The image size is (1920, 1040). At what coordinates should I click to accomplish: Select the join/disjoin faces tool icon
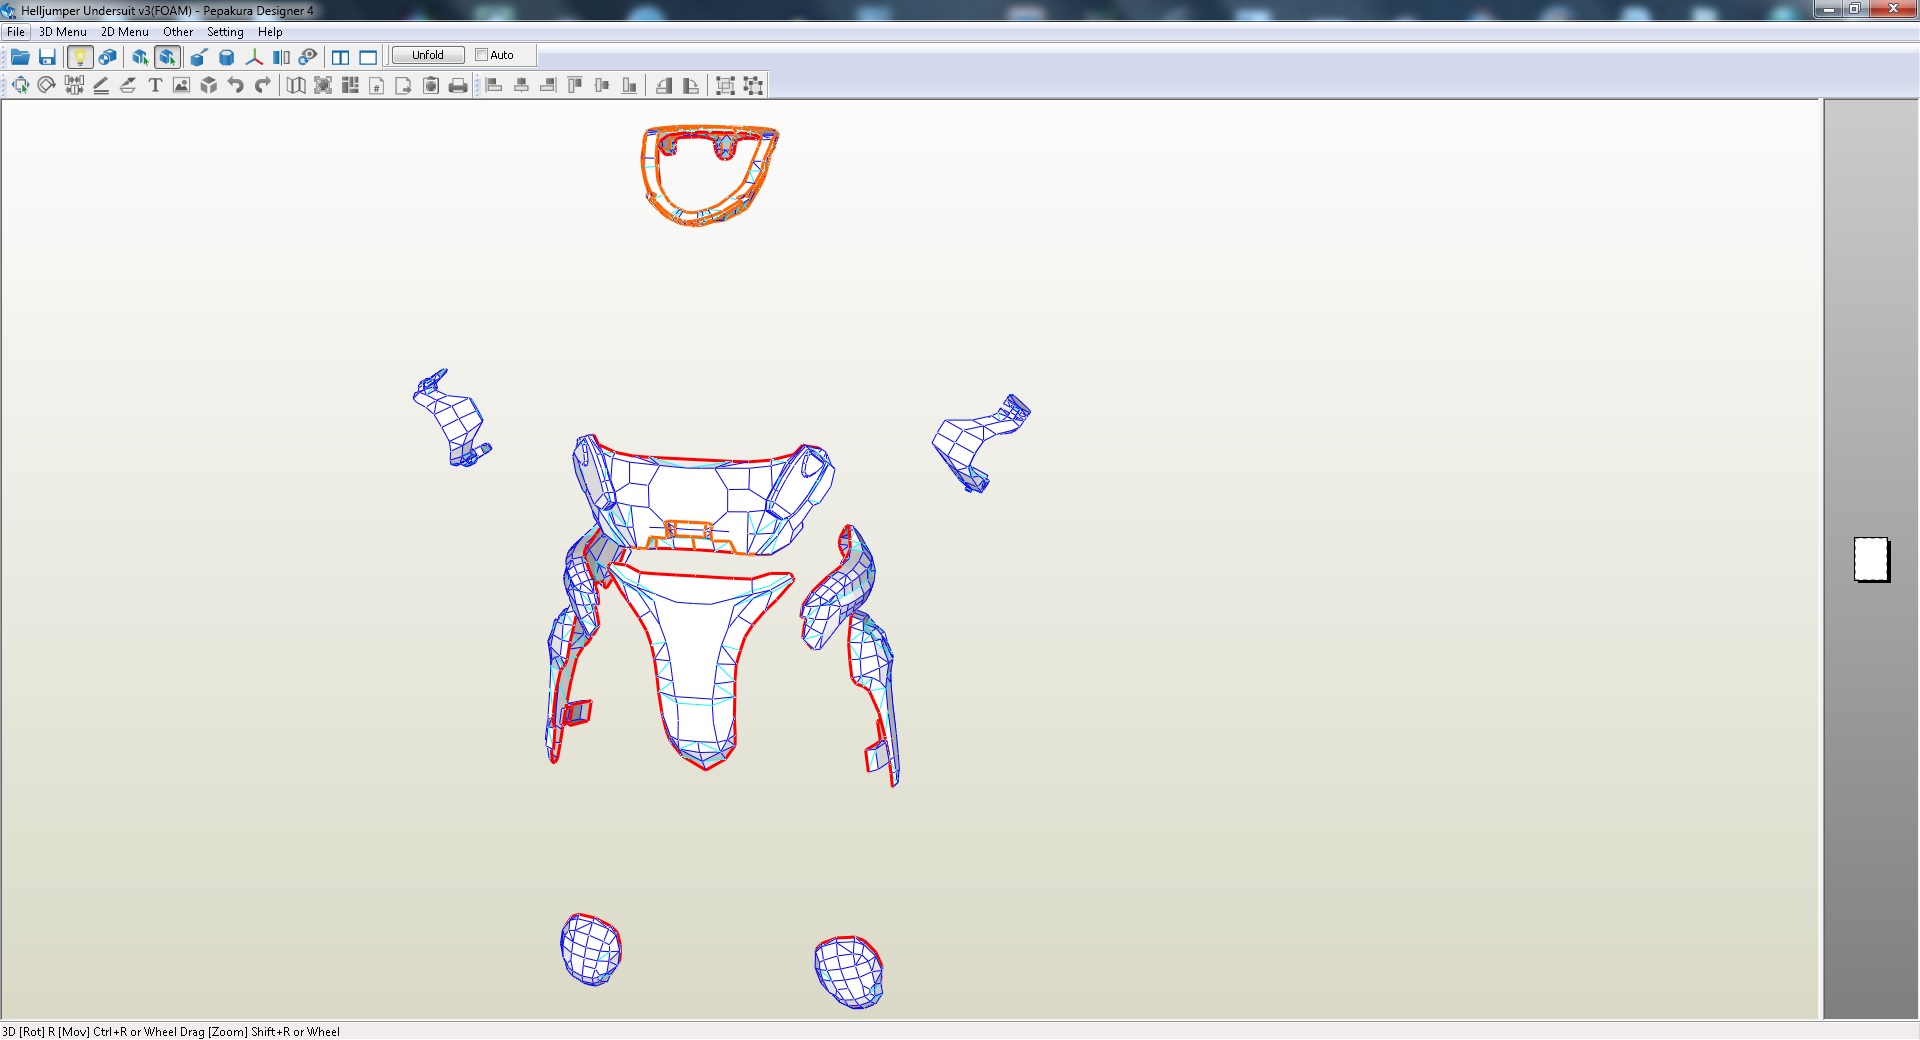point(74,85)
